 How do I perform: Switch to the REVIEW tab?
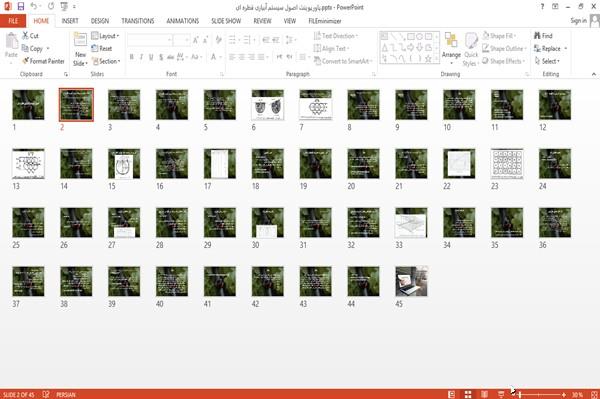[x=262, y=21]
